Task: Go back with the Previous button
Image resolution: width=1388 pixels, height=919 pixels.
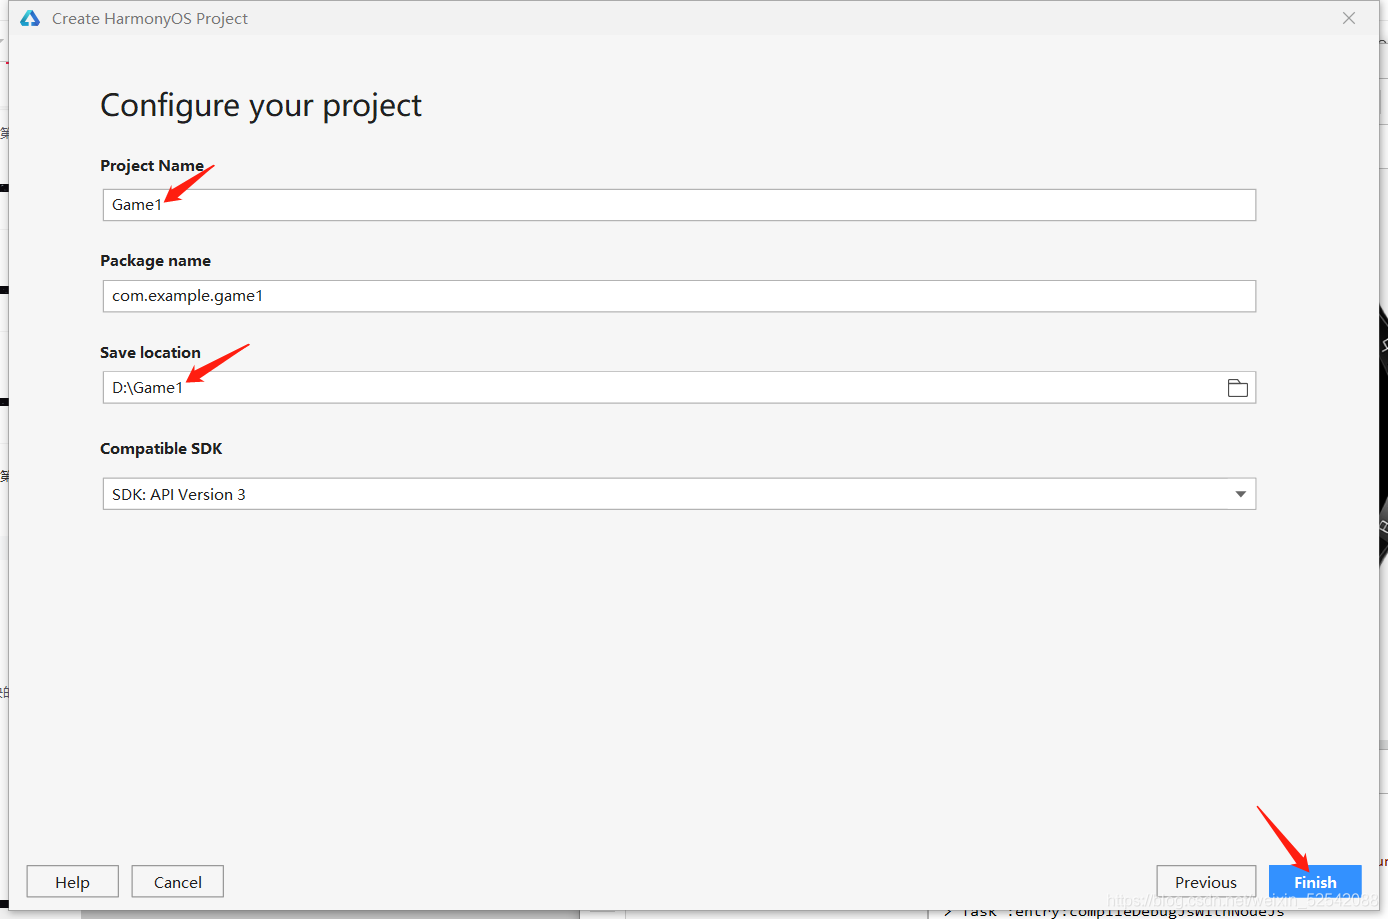Action: pyautogui.click(x=1206, y=882)
